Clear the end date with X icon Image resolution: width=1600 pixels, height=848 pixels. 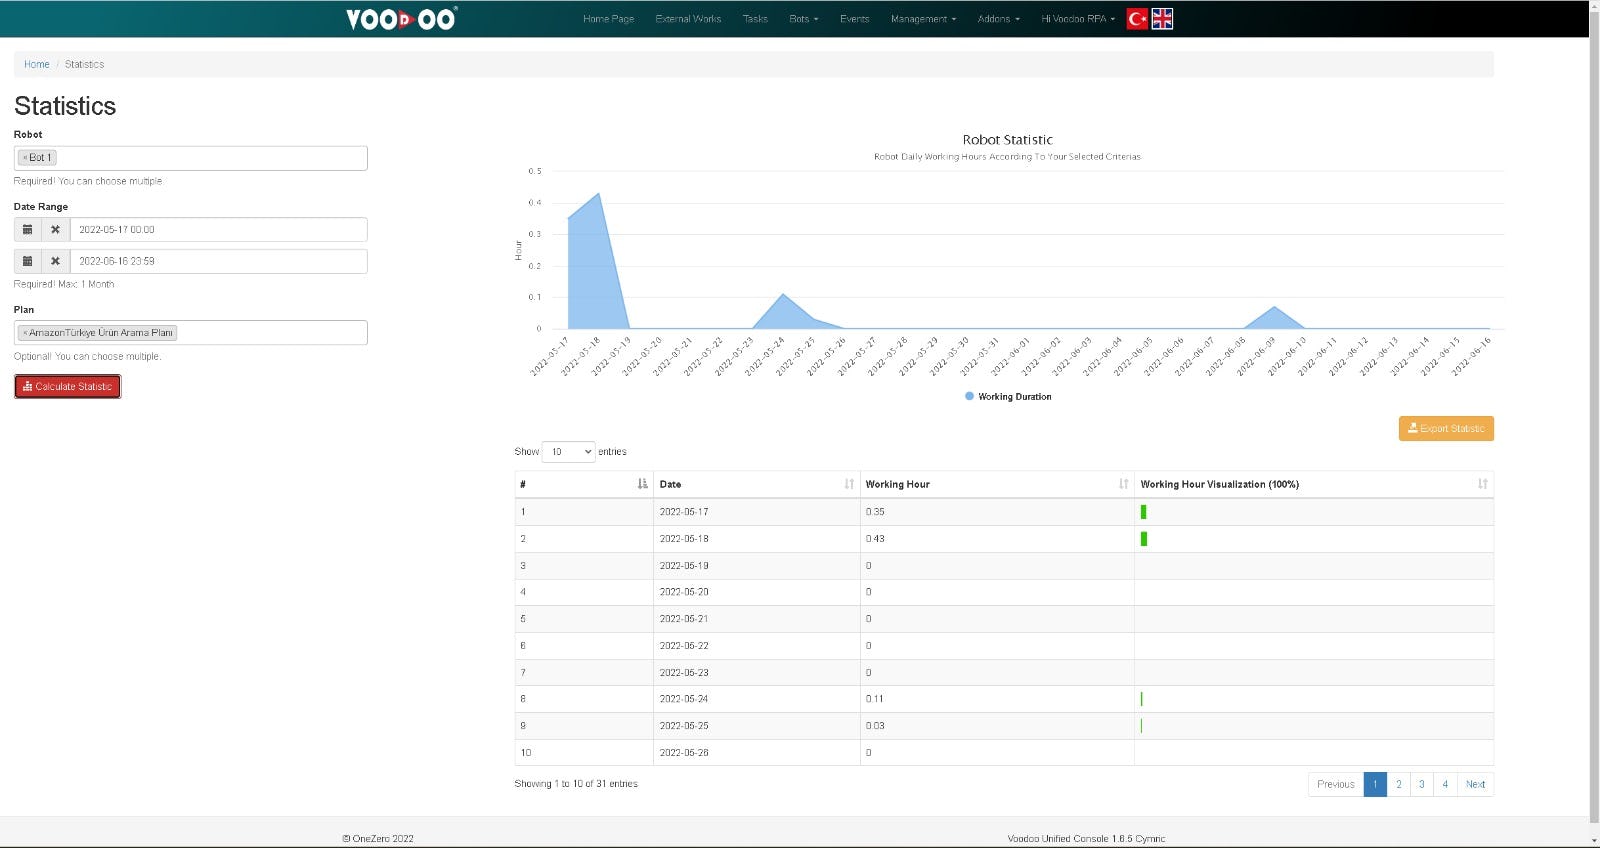[56, 261]
